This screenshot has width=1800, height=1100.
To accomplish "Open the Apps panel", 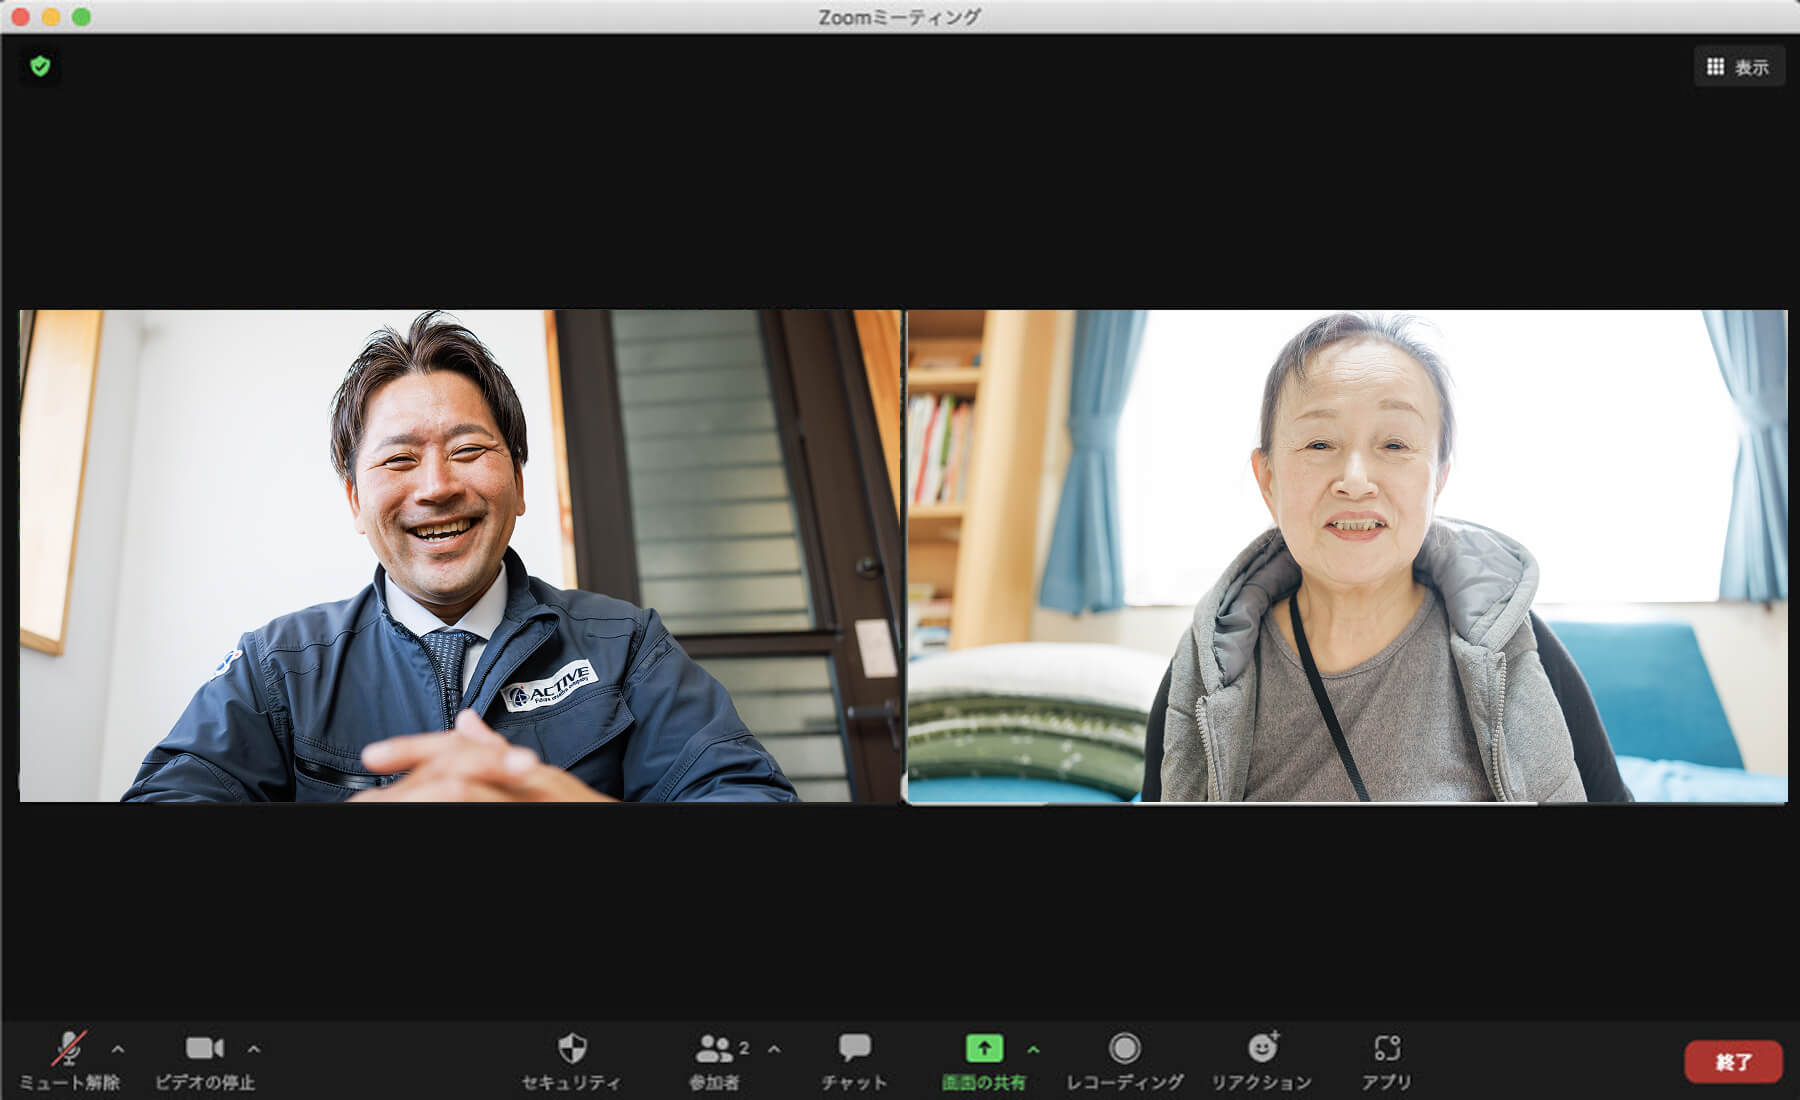I will (x=1386, y=1049).
